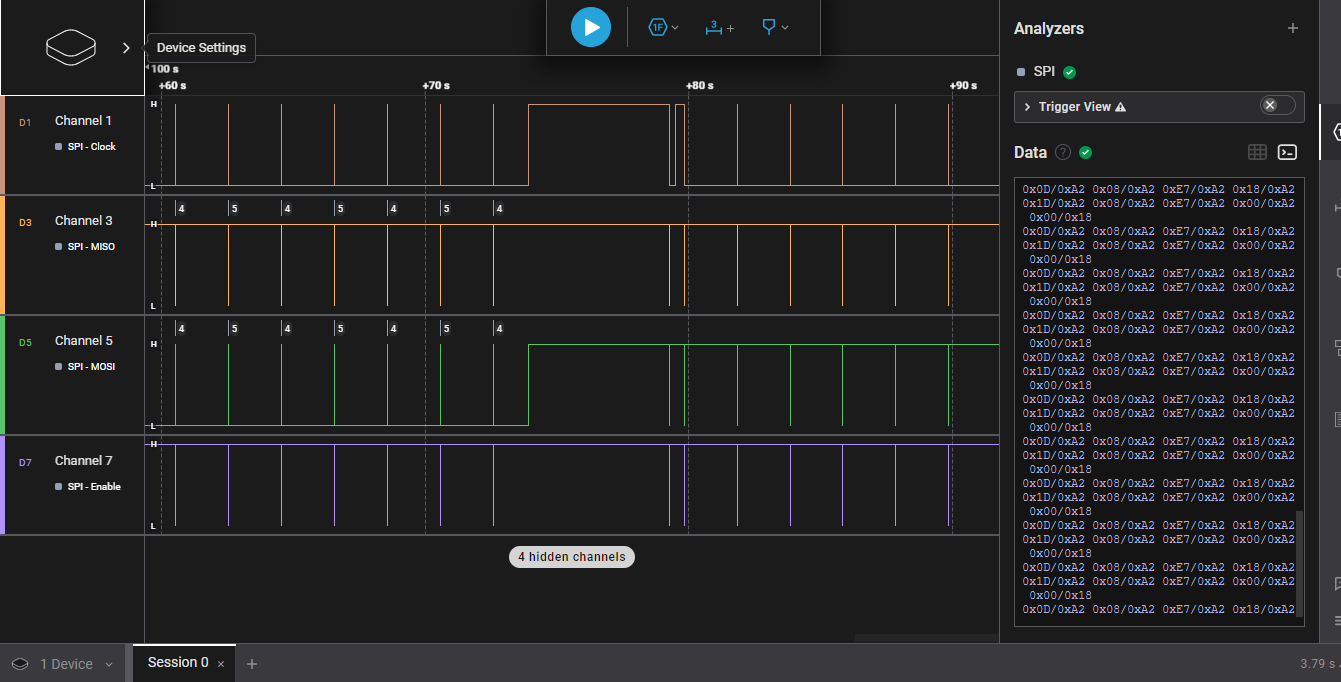The image size is (1341, 682).
Task: Switch Data panel to table view
Action: (1257, 152)
